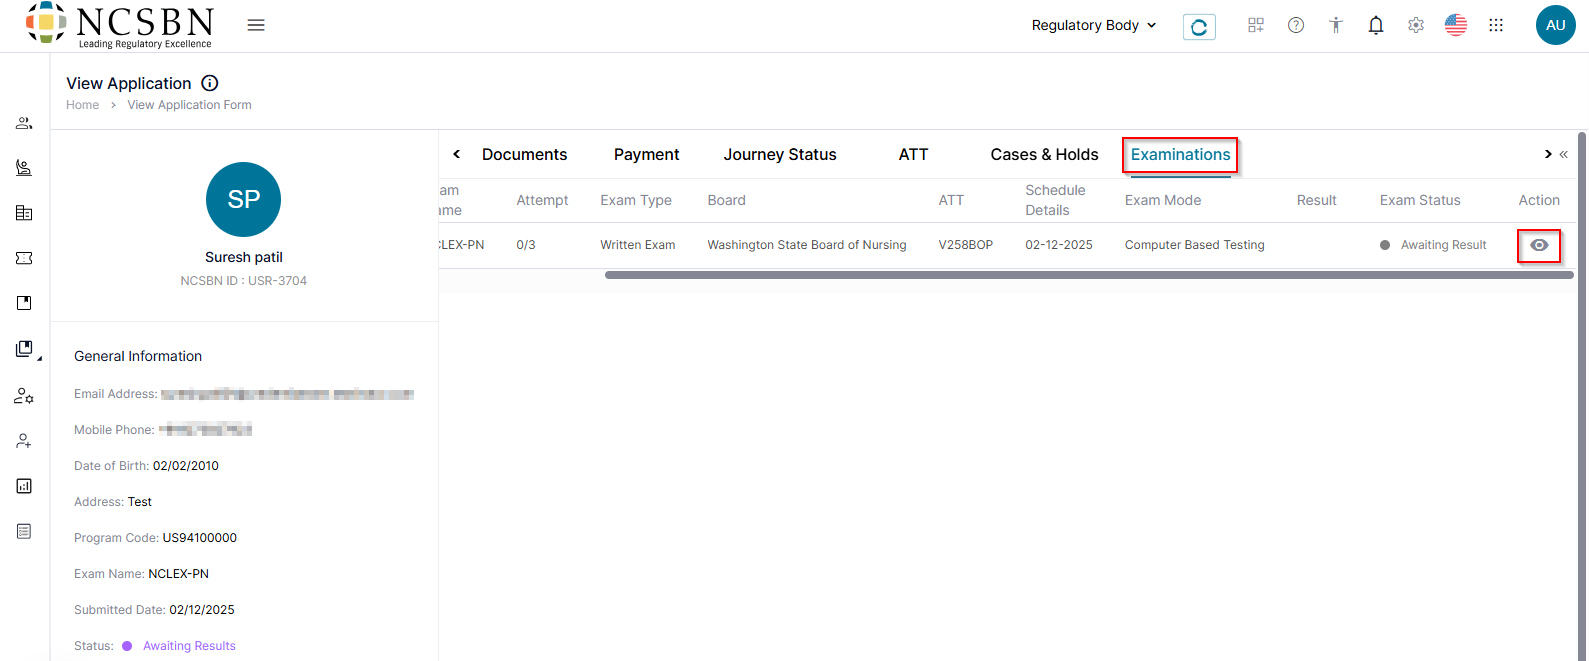Click the Action column header

click(1539, 200)
